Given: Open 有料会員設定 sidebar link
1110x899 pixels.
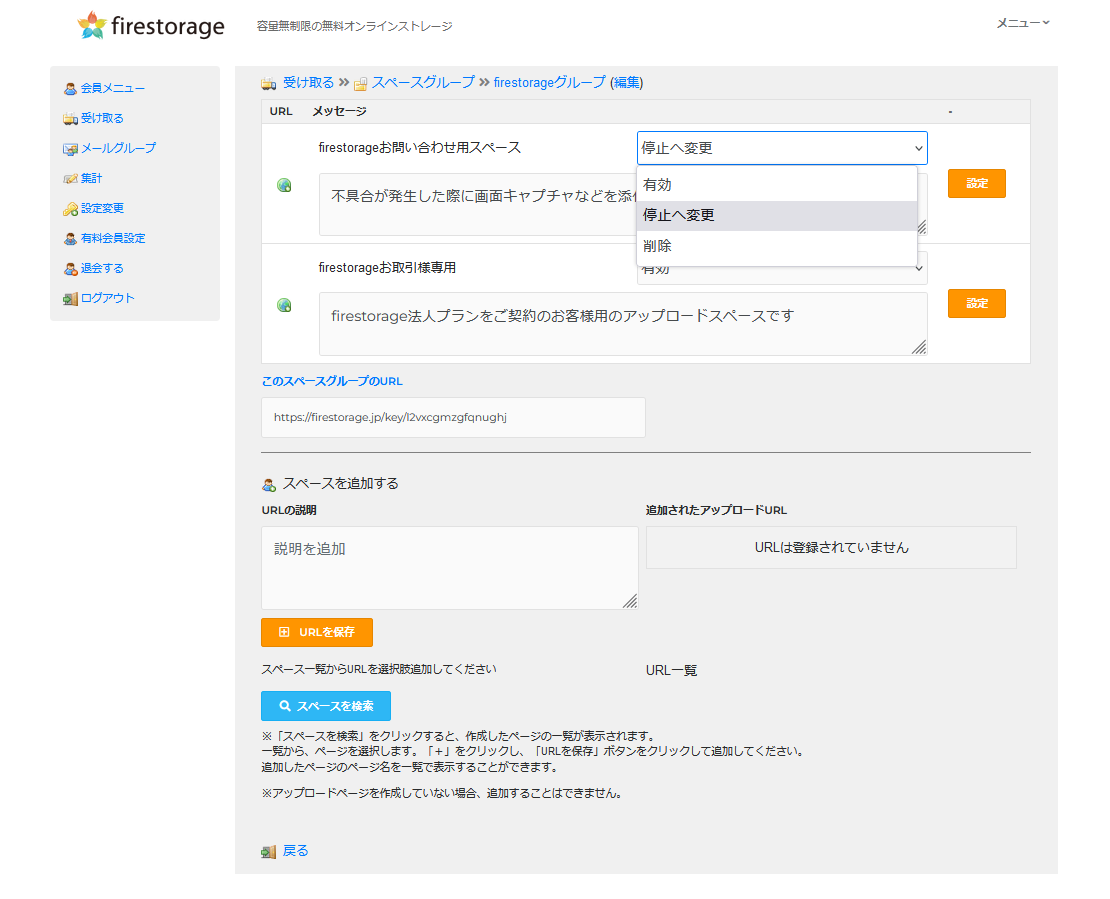Looking at the screenshot, I should point(113,239).
